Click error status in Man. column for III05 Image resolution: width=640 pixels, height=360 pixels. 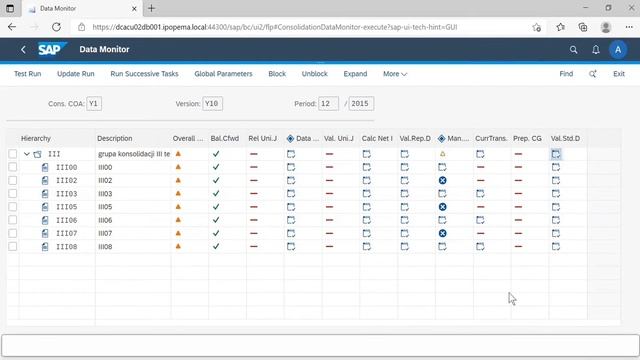coord(442,207)
